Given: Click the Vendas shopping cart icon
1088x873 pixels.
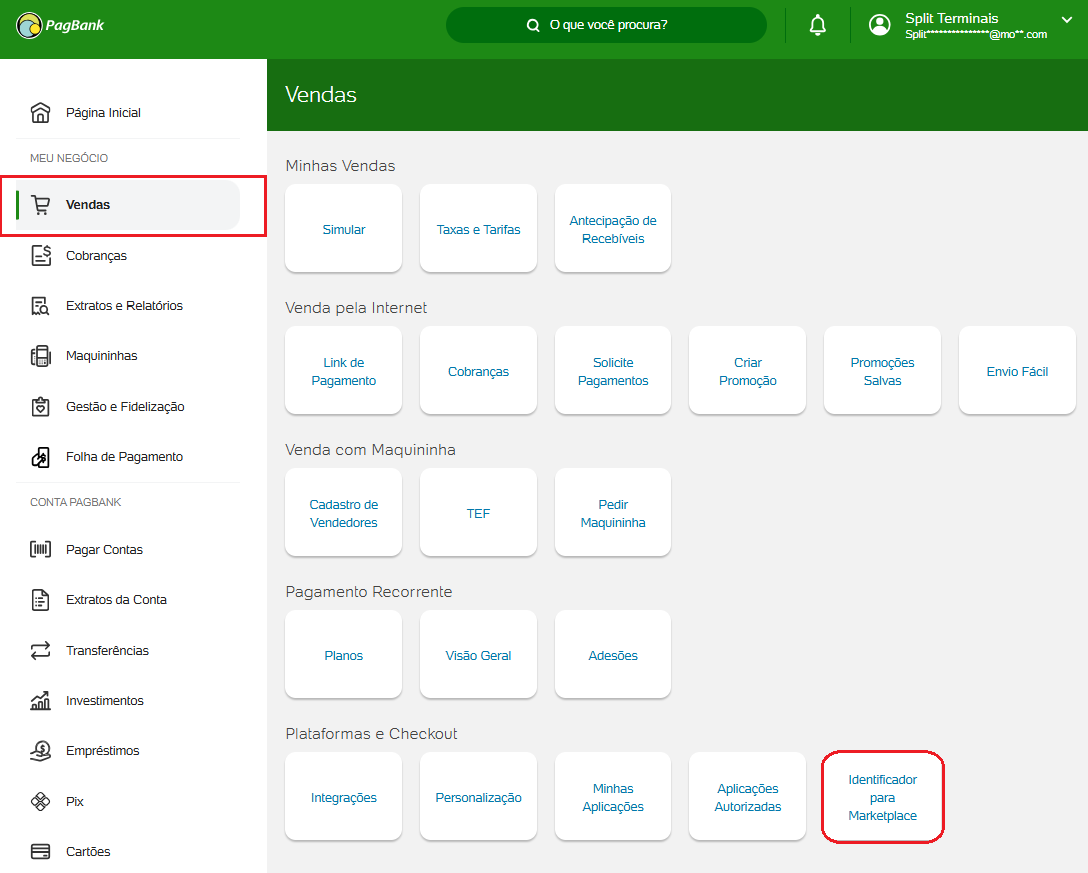Looking at the screenshot, I should point(40,205).
